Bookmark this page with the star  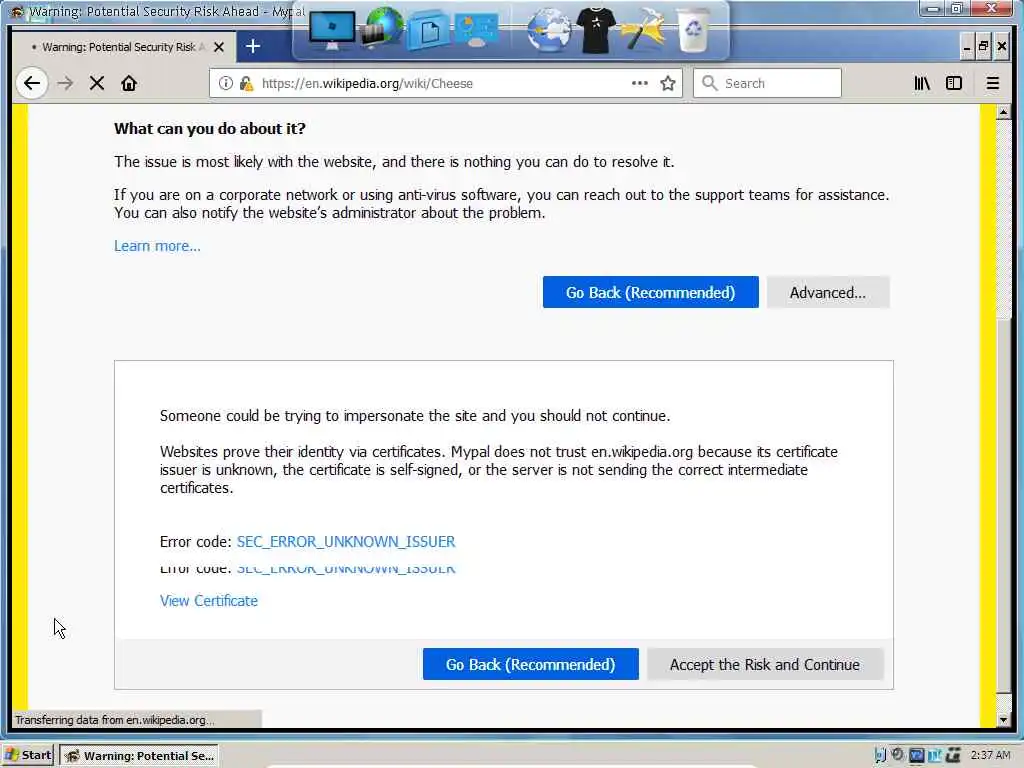coord(667,83)
